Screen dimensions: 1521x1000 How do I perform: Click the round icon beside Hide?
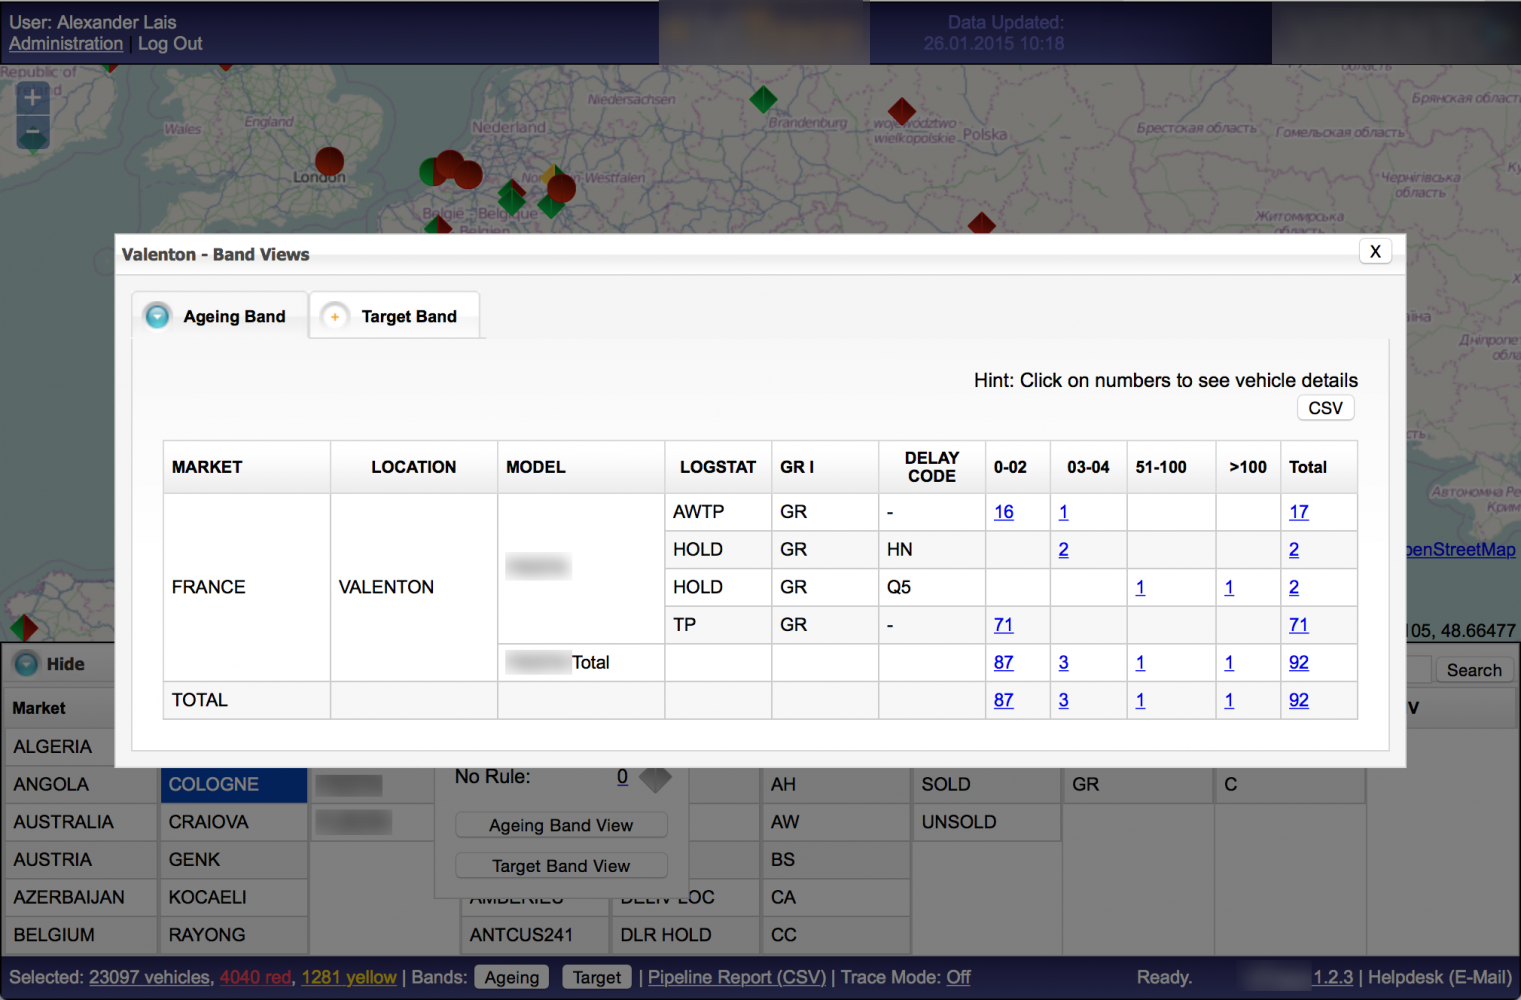pyautogui.click(x=27, y=664)
